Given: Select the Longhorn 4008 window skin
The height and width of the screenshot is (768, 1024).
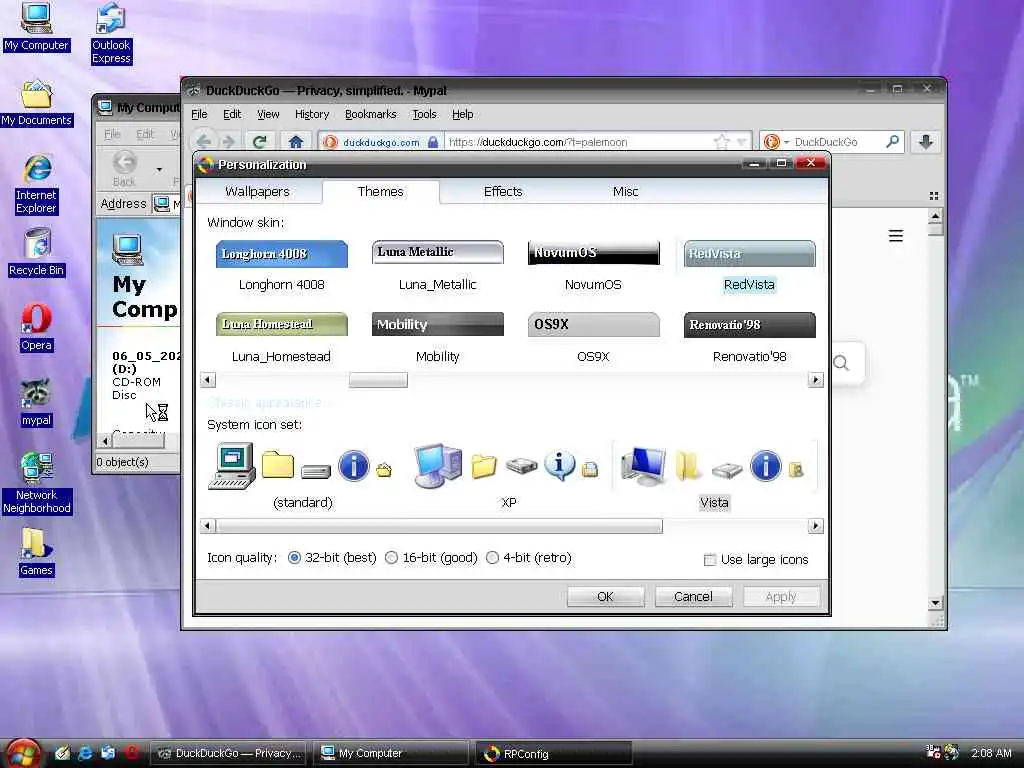Looking at the screenshot, I should [x=281, y=265].
